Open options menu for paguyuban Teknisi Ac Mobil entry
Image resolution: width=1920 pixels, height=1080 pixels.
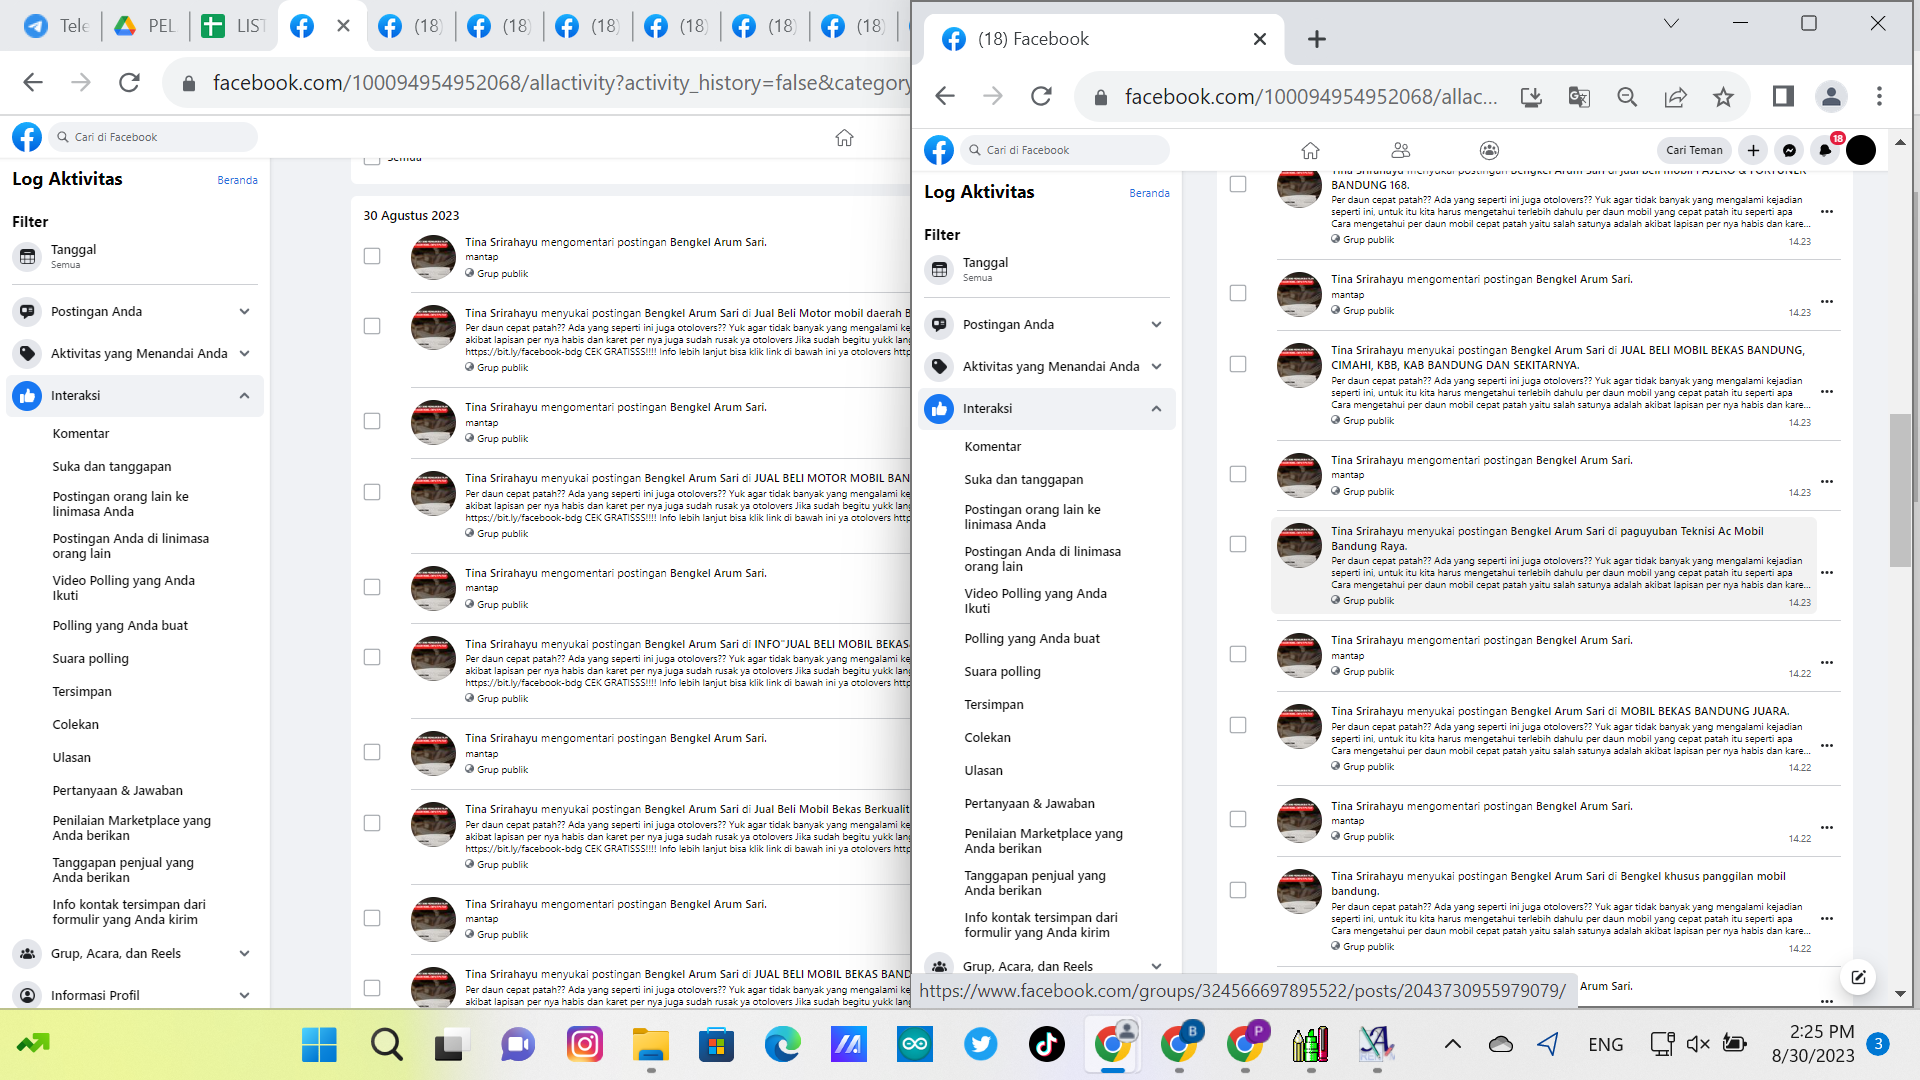point(1827,573)
